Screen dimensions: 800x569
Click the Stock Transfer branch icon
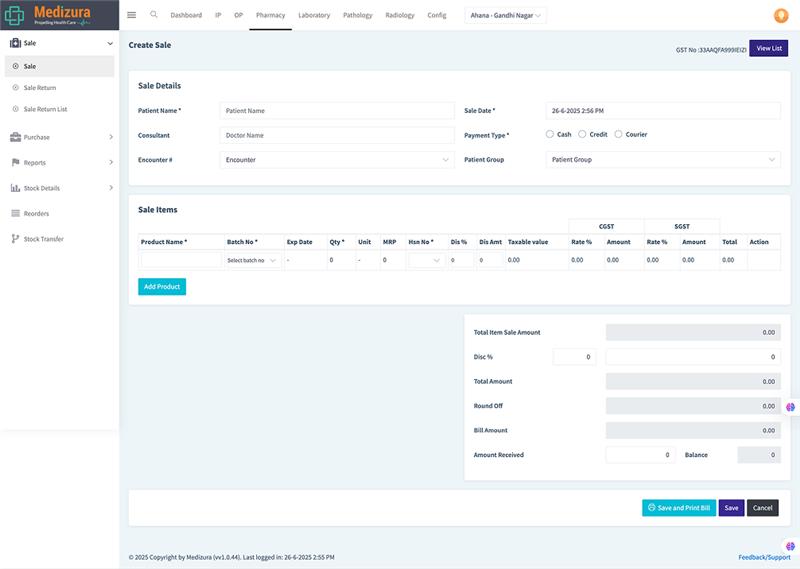pyautogui.click(x=15, y=239)
